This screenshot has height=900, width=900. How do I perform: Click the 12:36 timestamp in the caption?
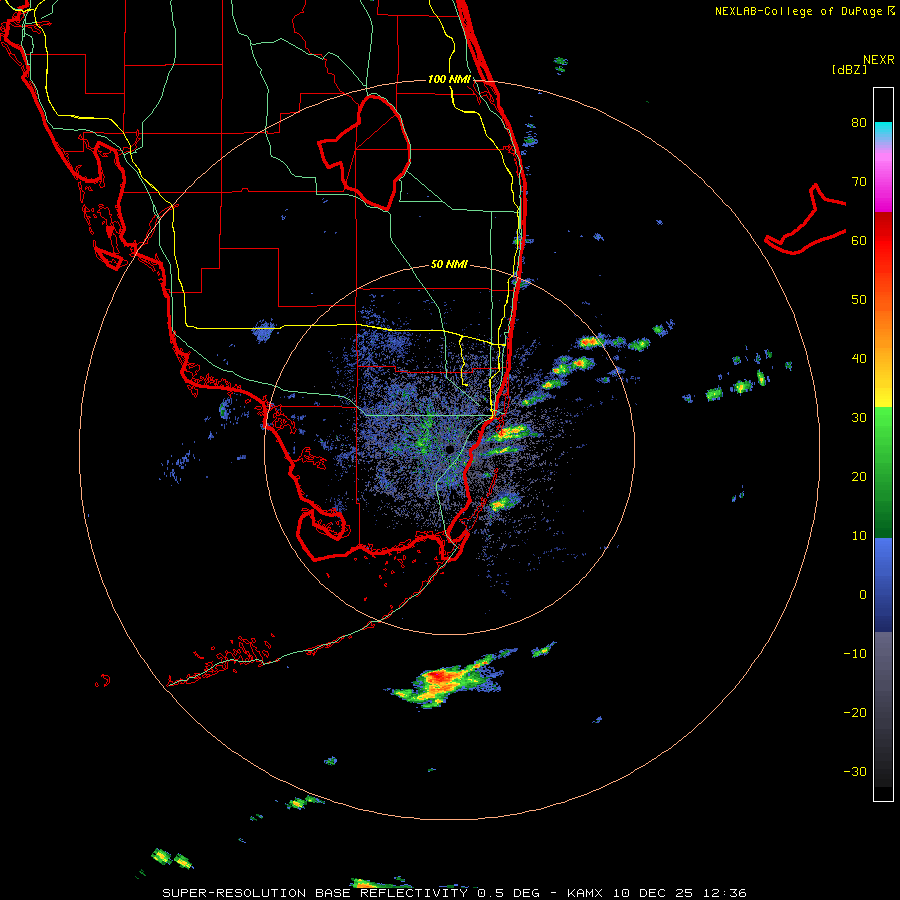tap(726, 893)
